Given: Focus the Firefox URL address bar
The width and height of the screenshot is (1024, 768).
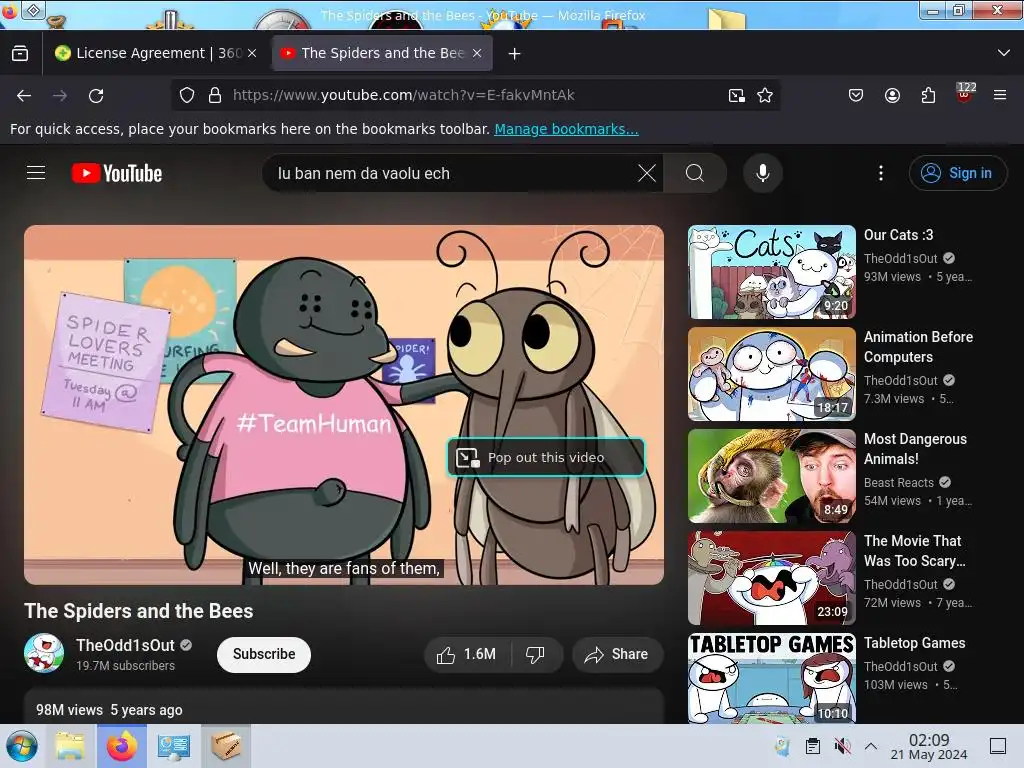Looking at the screenshot, I should [473, 95].
